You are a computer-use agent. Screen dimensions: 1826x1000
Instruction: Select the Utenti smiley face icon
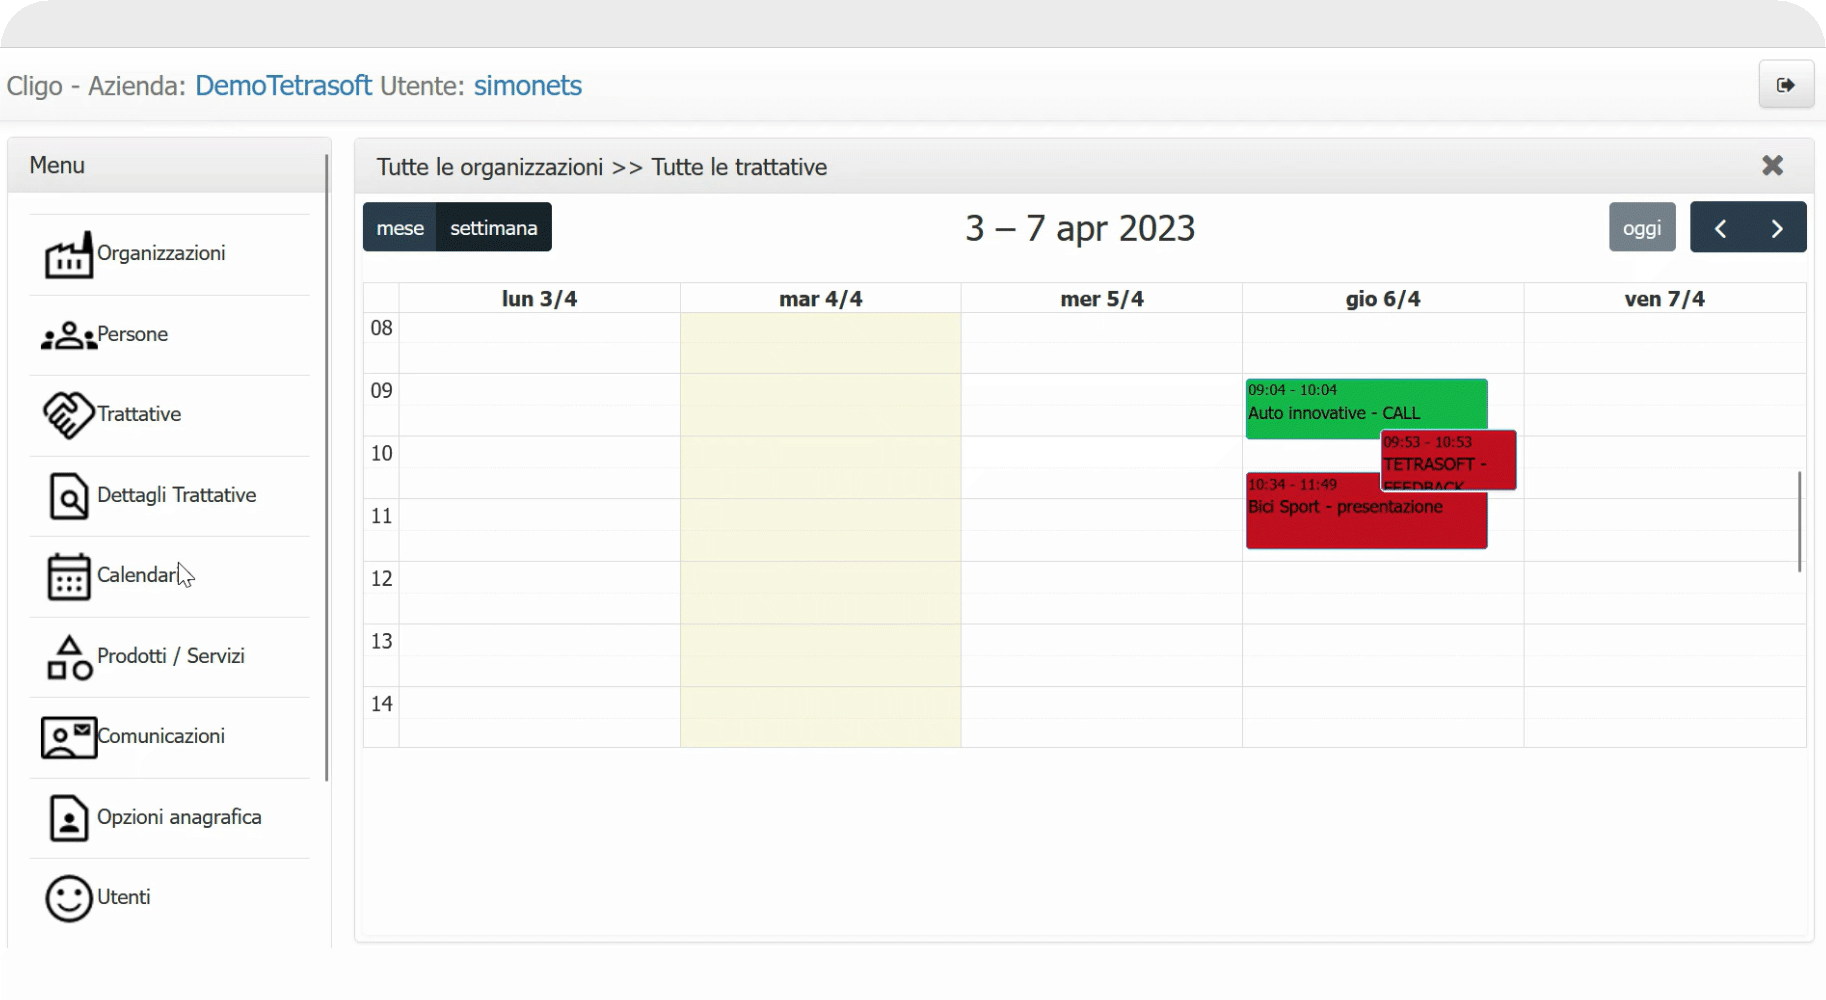click(x=68, y=898)
